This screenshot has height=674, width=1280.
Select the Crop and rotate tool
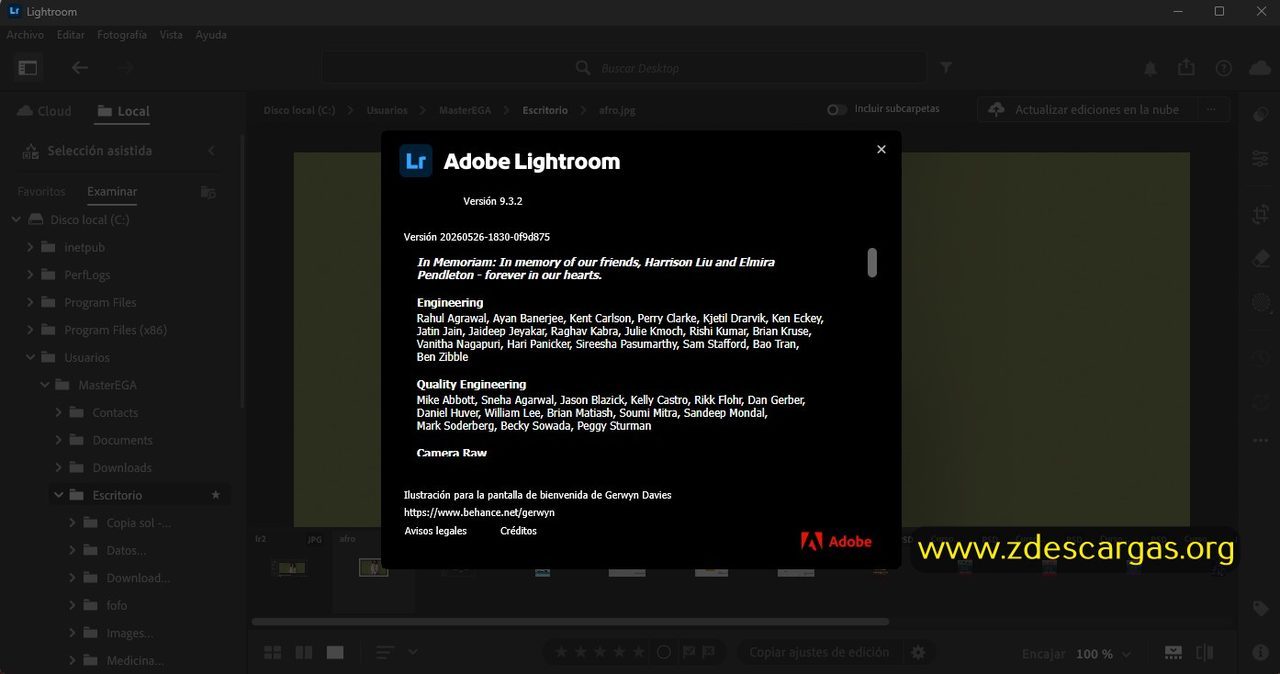pyautogui.click(x=1260, y=214)
